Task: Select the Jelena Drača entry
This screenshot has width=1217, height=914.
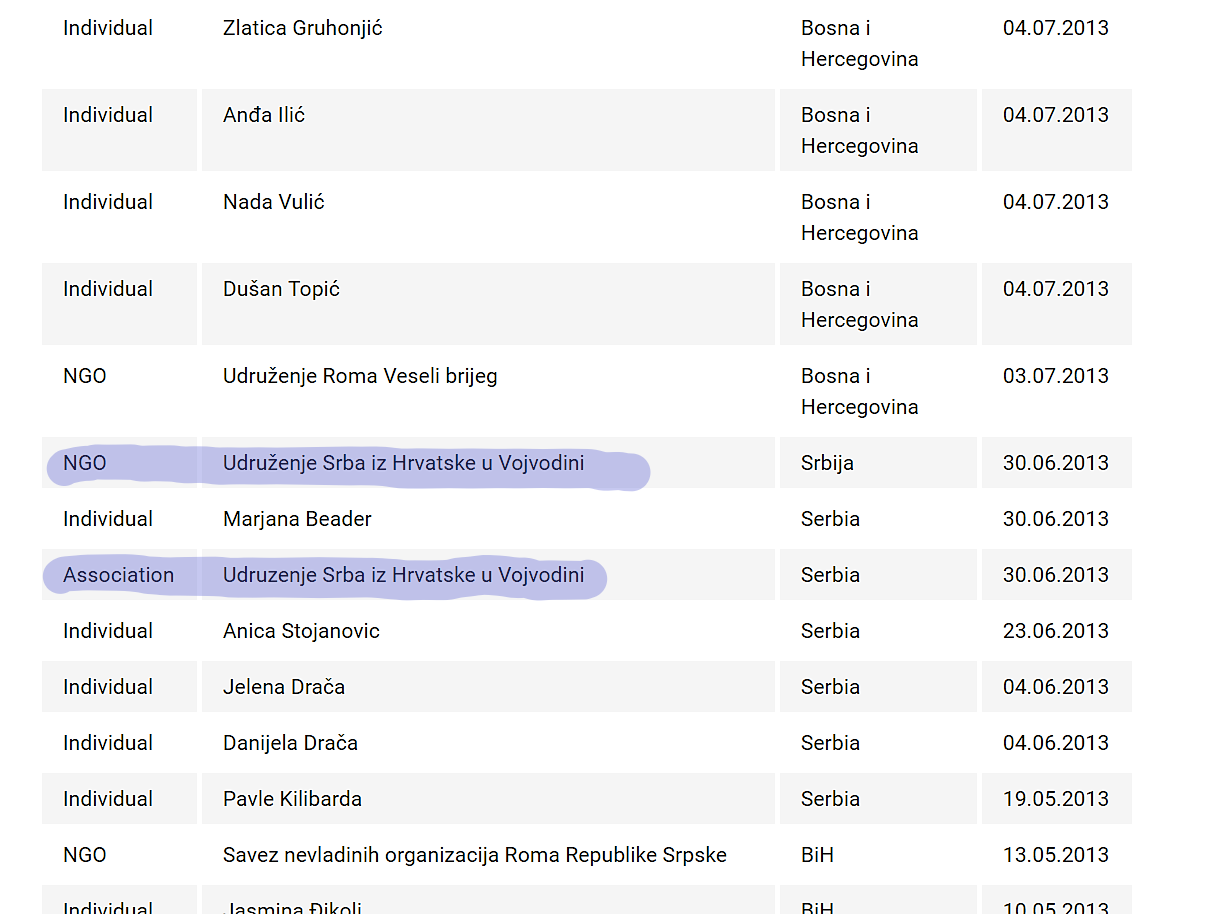Action: [x=284, y=687]
